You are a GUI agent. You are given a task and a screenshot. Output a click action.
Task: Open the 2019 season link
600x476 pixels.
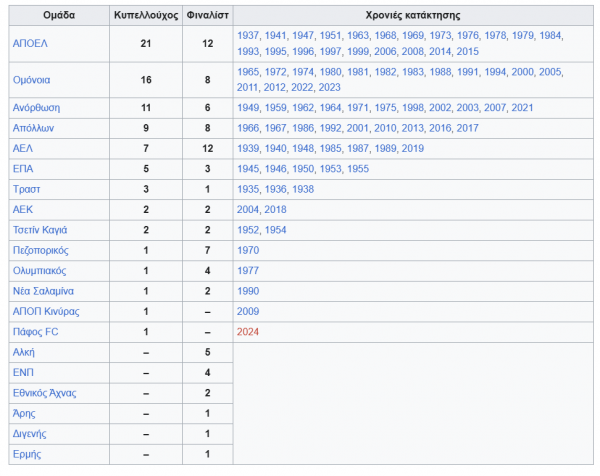click(x=413, y=148)
